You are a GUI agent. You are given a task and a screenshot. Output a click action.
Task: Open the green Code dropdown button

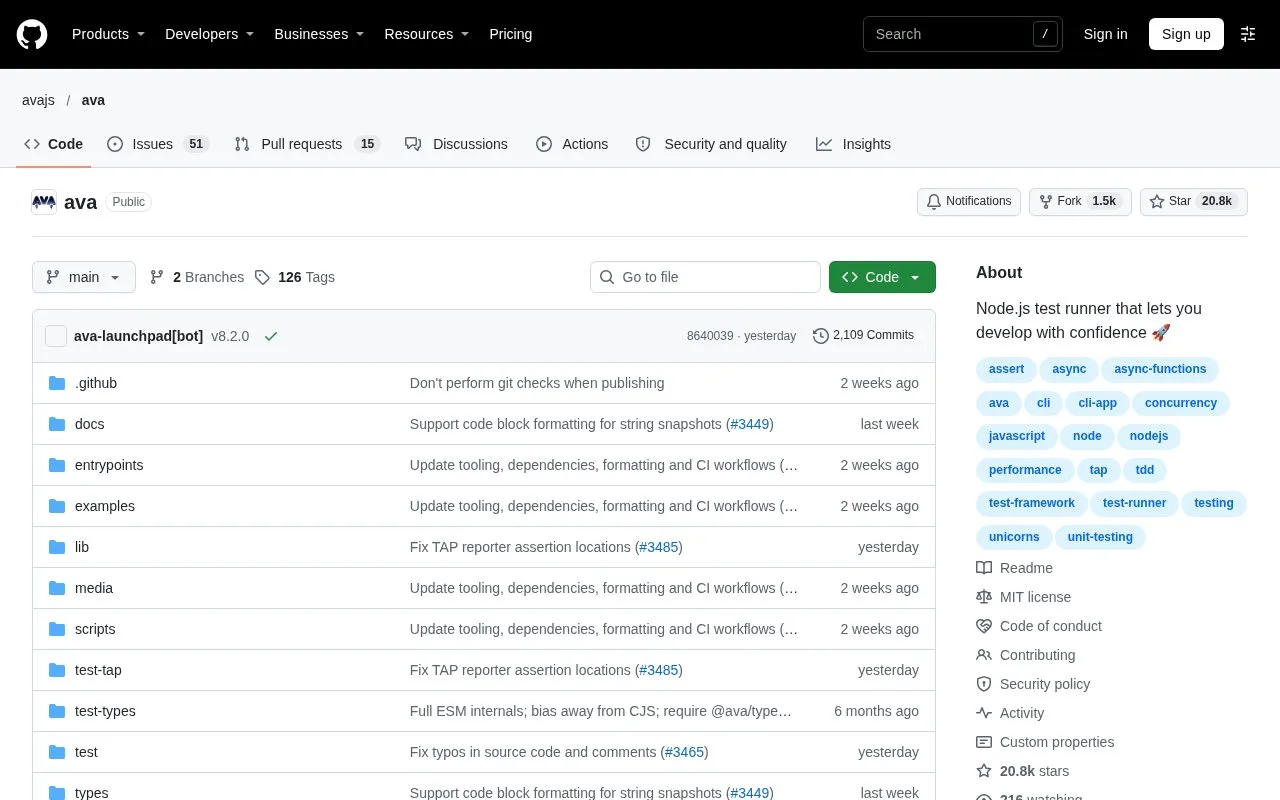(882, 277)
